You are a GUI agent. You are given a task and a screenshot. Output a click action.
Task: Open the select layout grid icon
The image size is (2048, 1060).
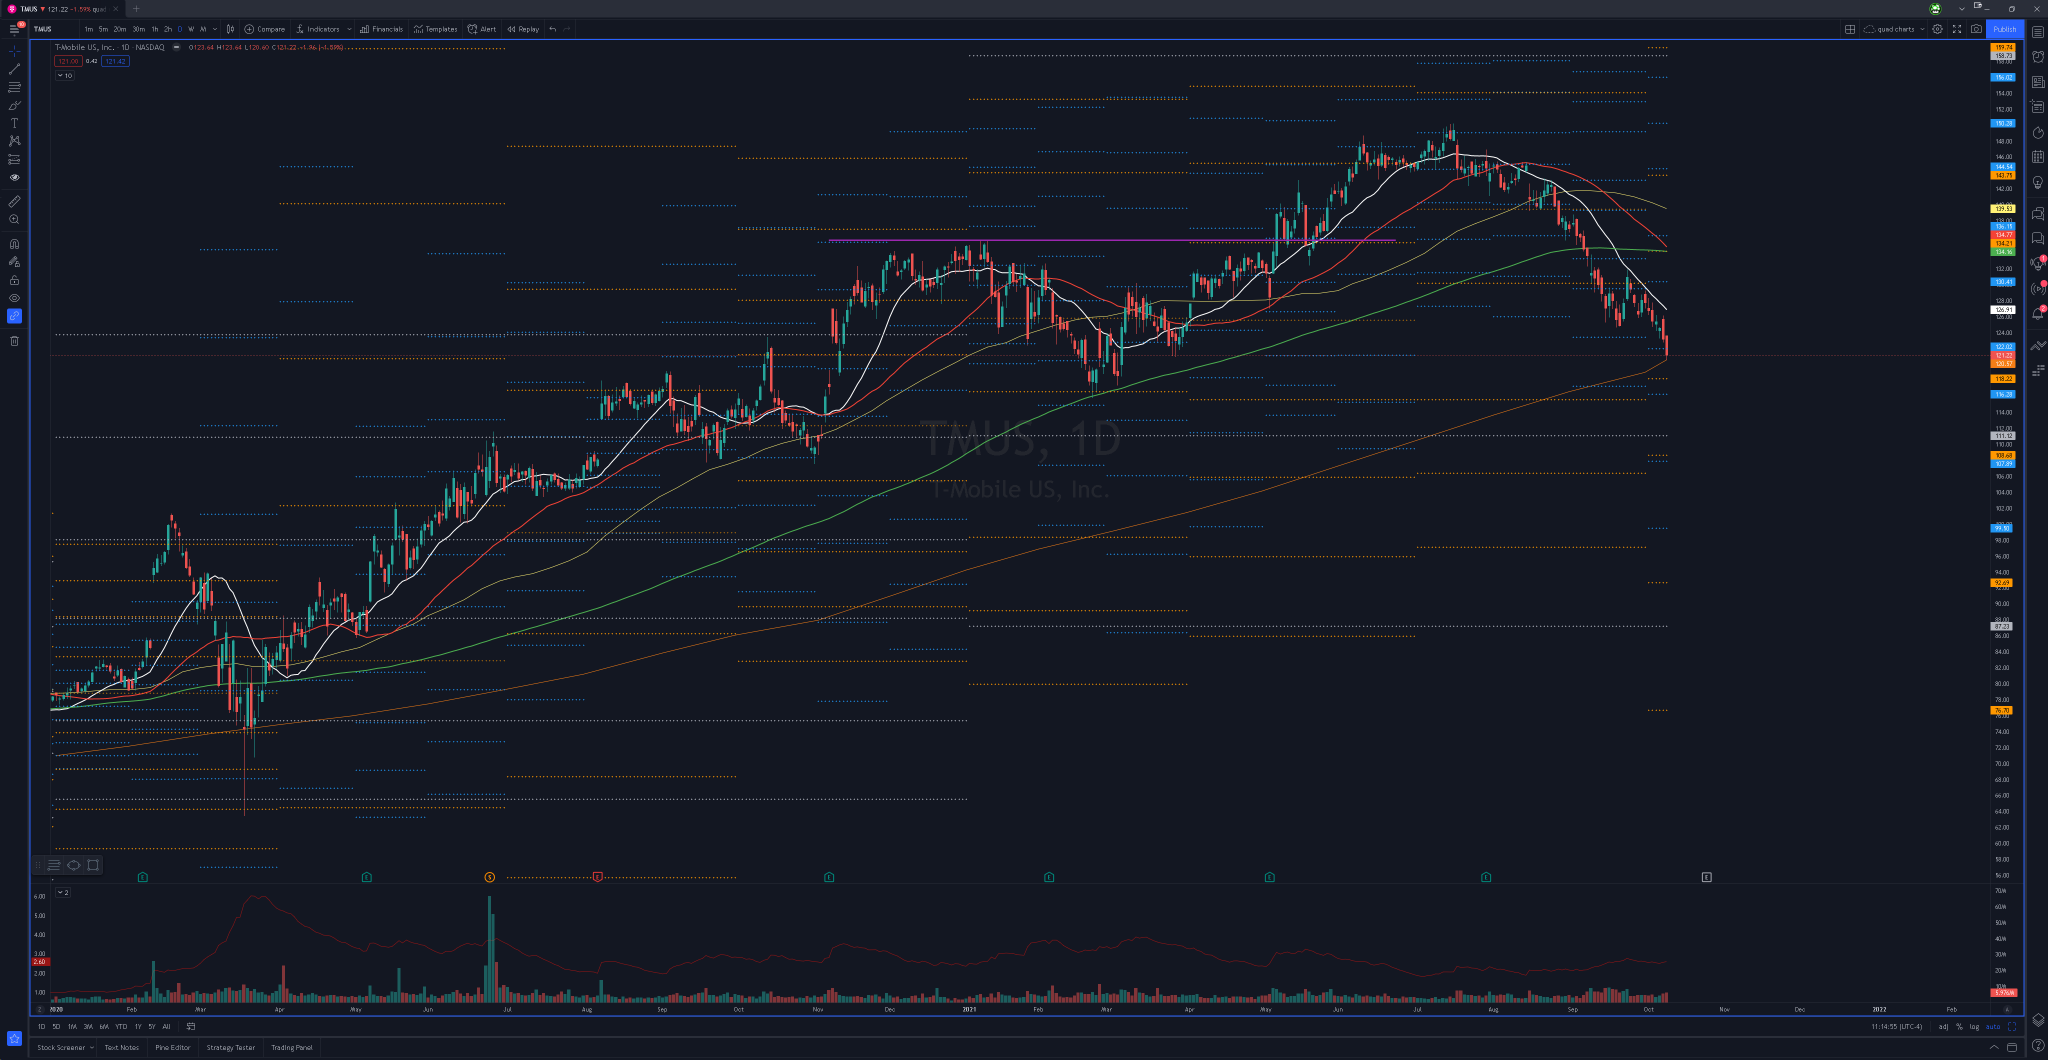tap(1850, 29)
